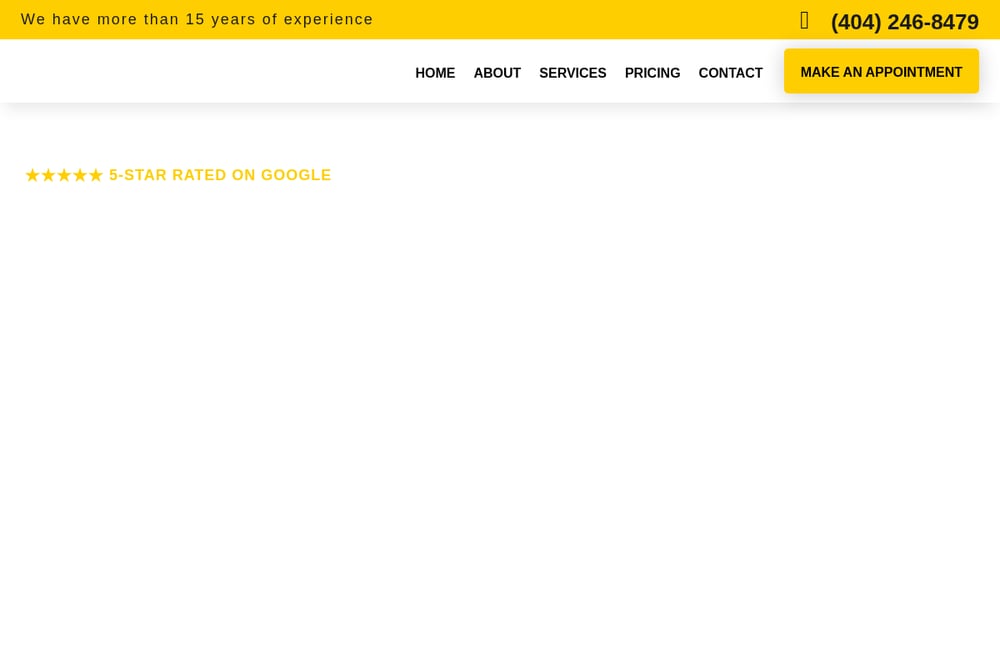Image resolution: width=1000 pixels, height=667 pixels.
Task: Click the fourth star in the rating row
Action: 80,175
